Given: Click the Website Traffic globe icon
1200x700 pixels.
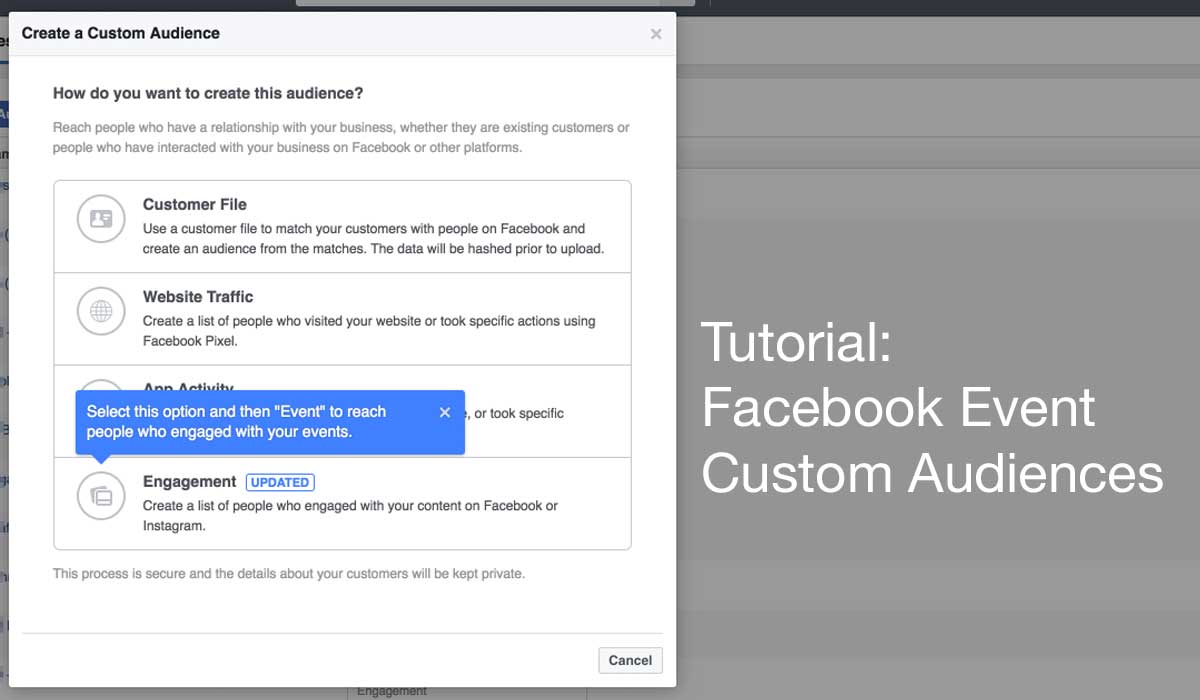Looking at the screenshot, I should pyautogui.click(x=101, y=311).
